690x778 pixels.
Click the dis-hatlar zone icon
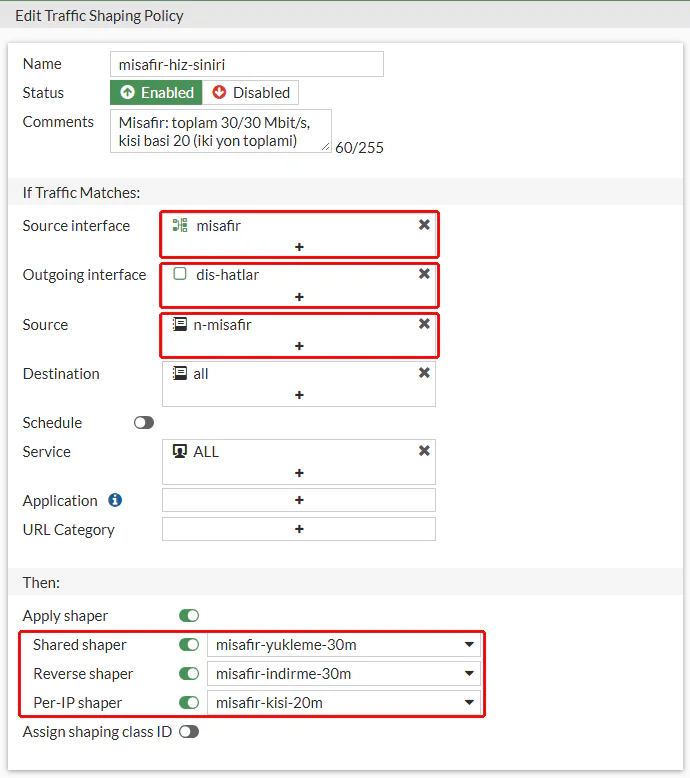click(x=180, y=274)
